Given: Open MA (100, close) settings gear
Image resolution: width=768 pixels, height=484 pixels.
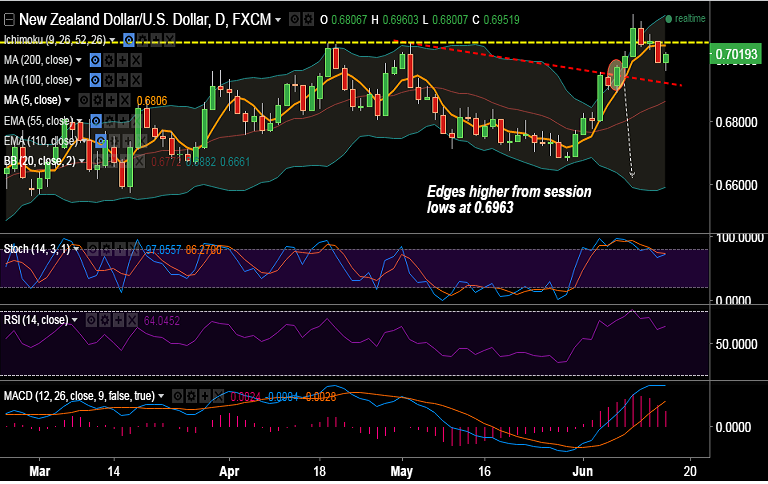Looking at the screenshot, I should pyautogui.click(x=109, y=80).
